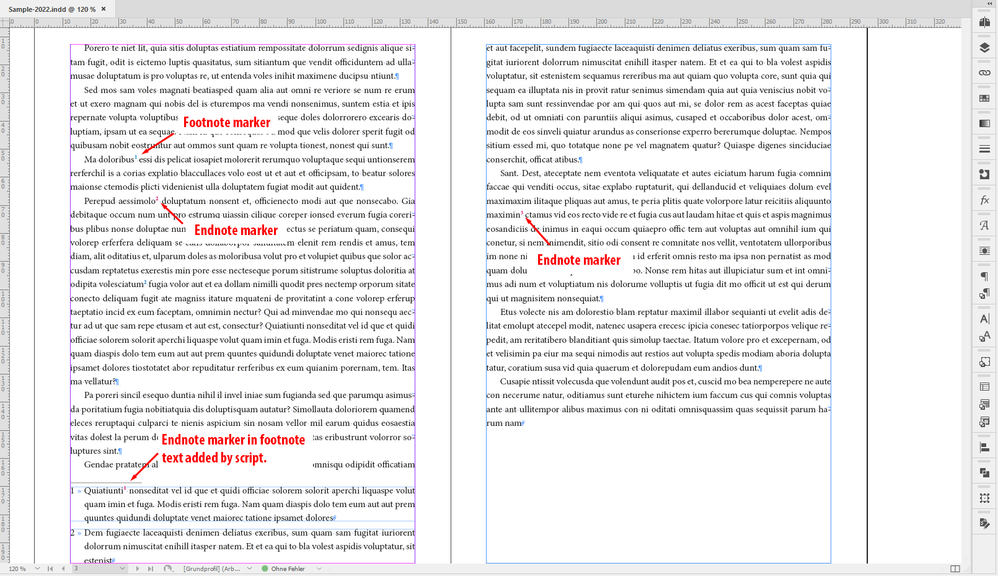Click the endnote marker after 'Perepud aessimolo'

click(157, 199)
